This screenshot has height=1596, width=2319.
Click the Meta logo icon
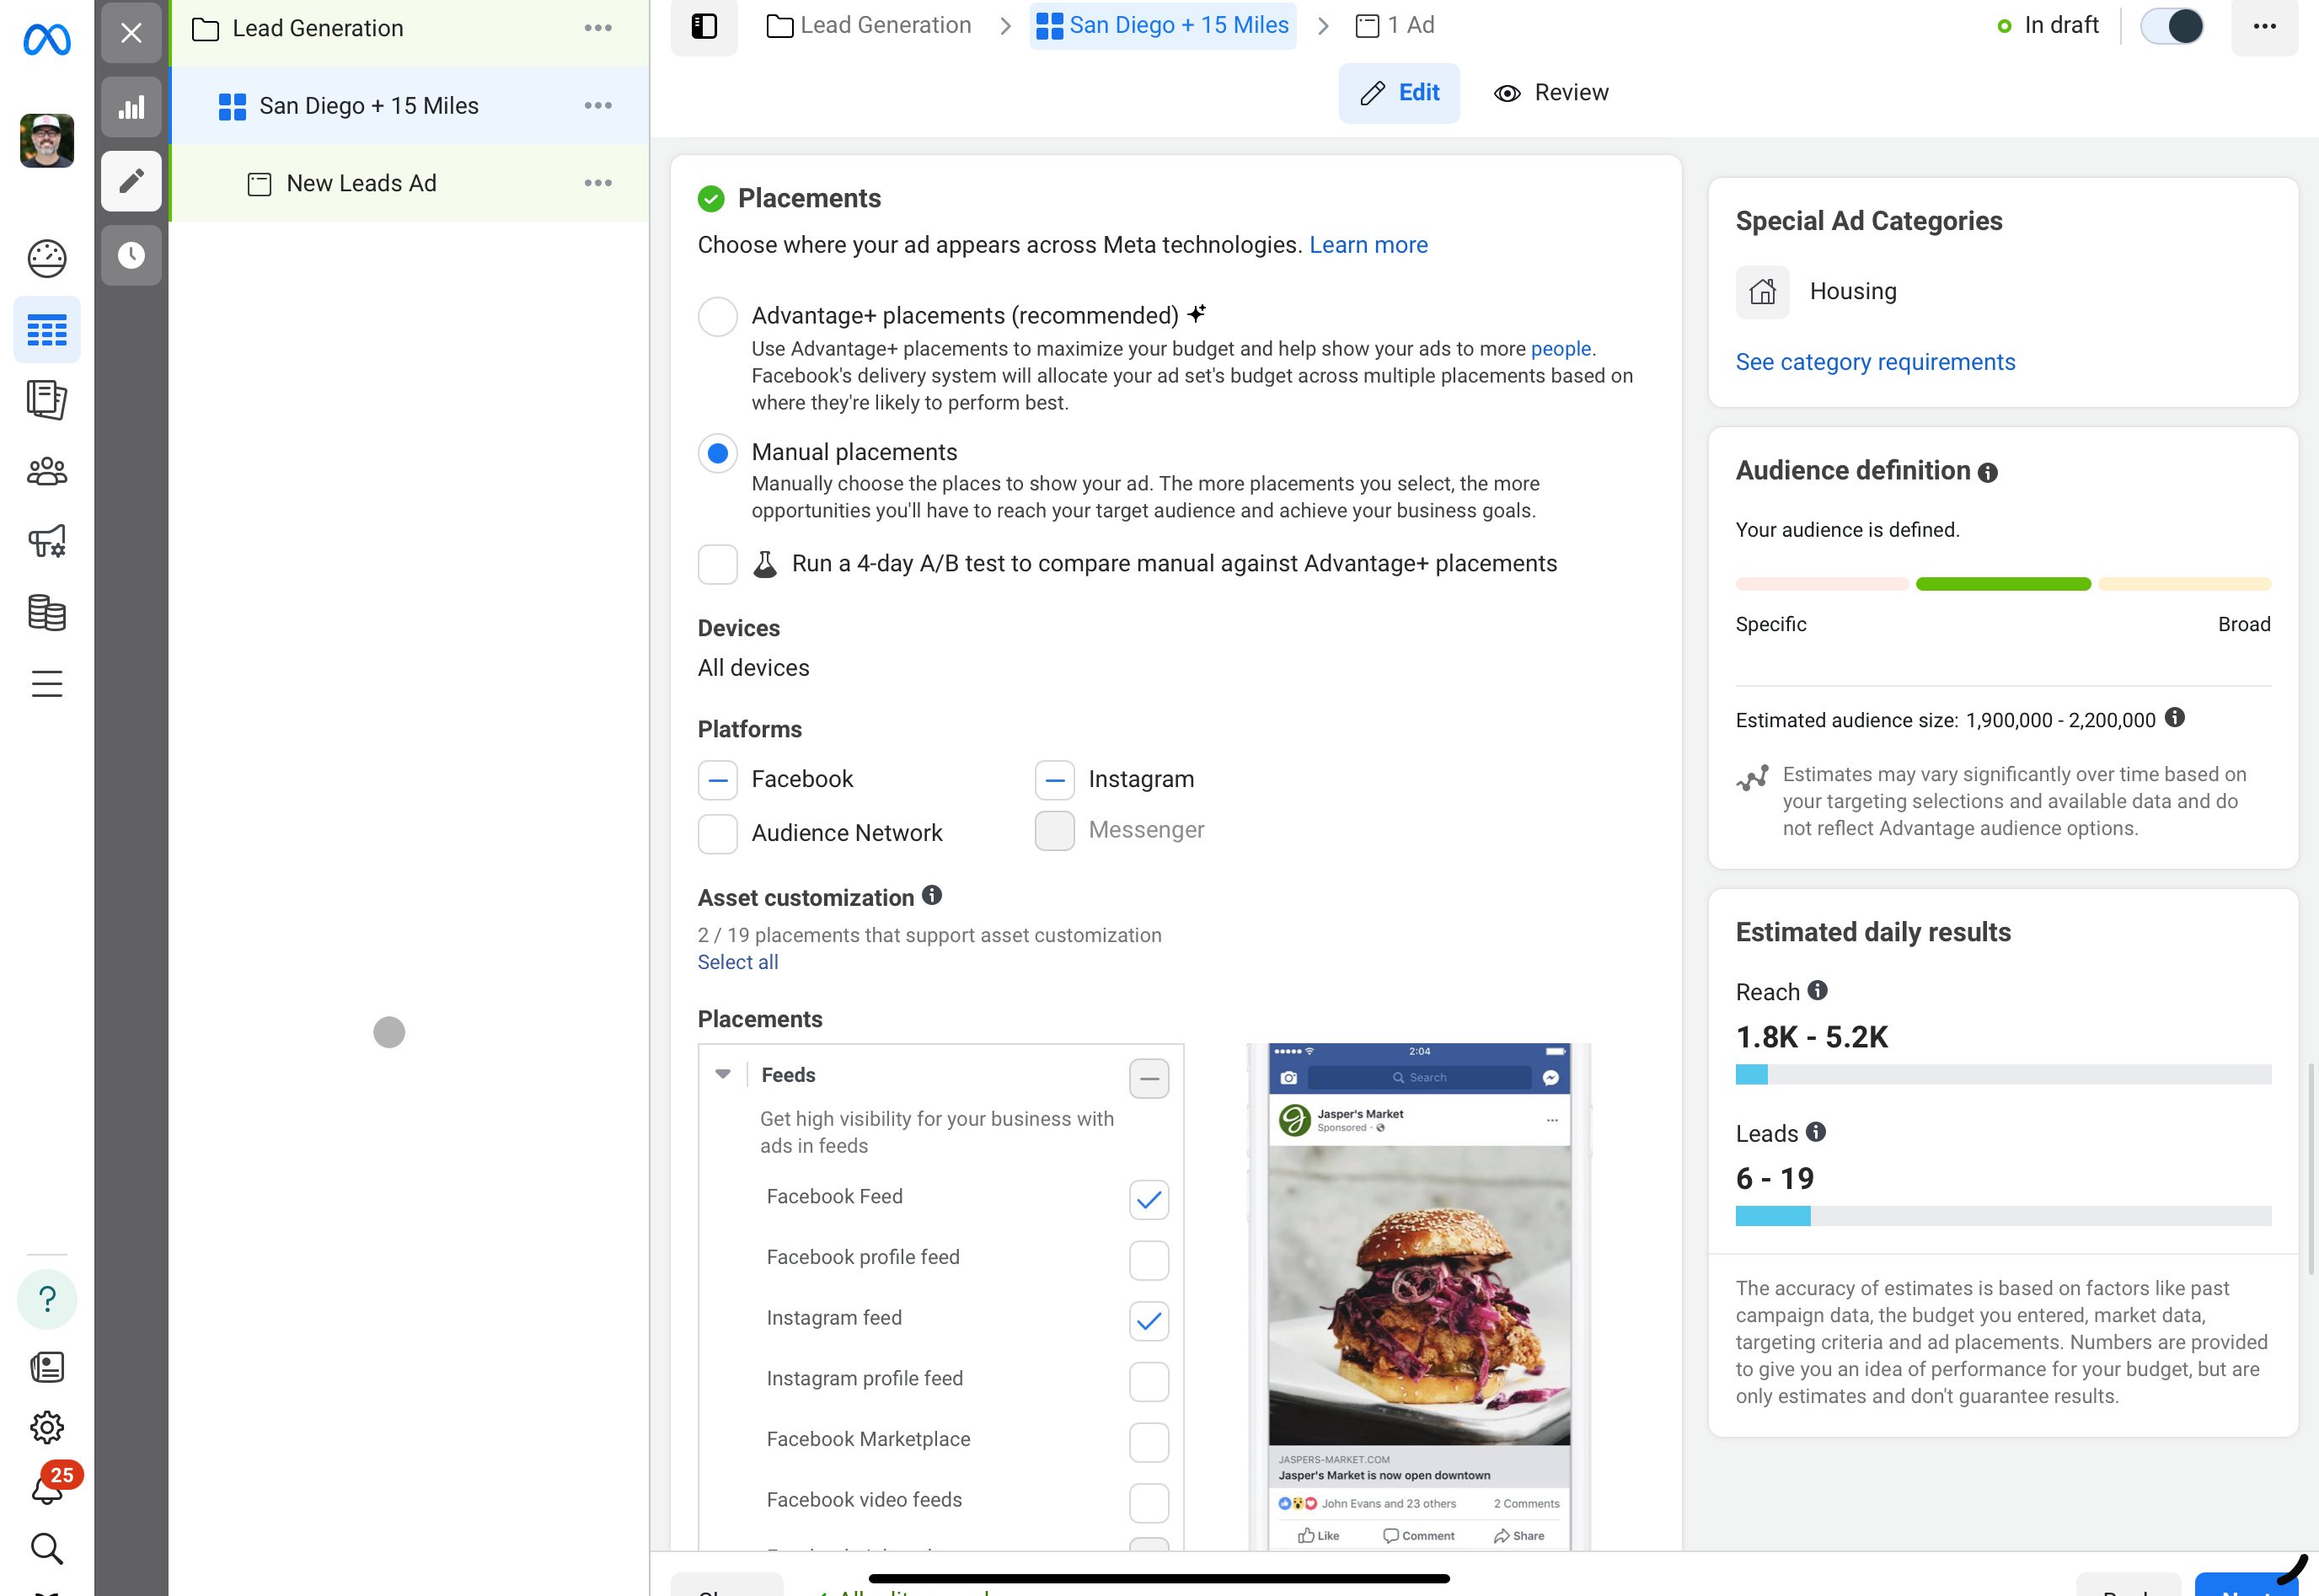pos(46,40)
